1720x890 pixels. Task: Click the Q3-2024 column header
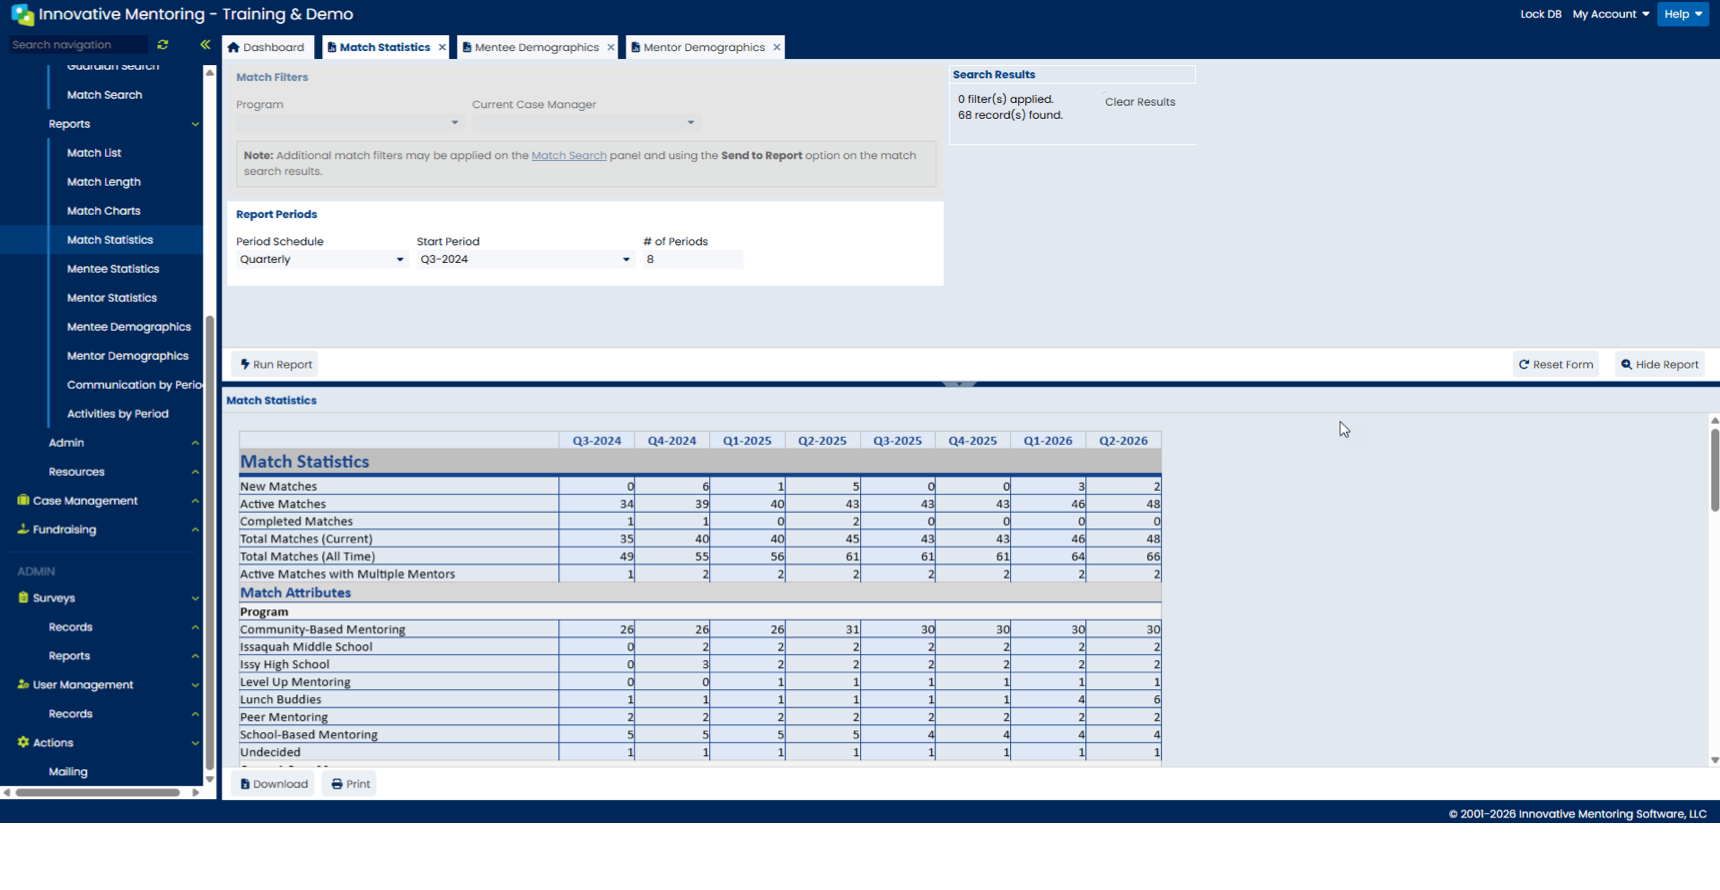coord(597,441)
